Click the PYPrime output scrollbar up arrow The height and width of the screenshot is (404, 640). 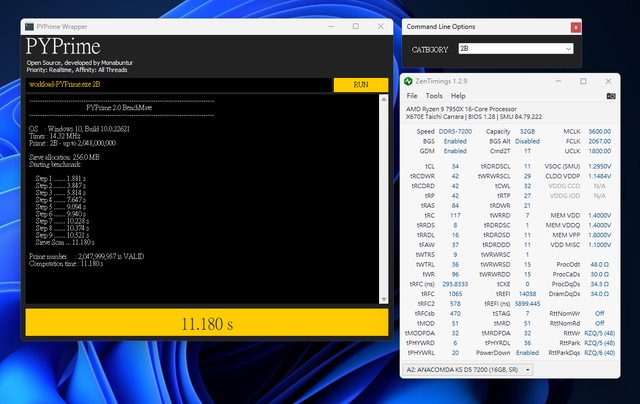click(382, 100)
